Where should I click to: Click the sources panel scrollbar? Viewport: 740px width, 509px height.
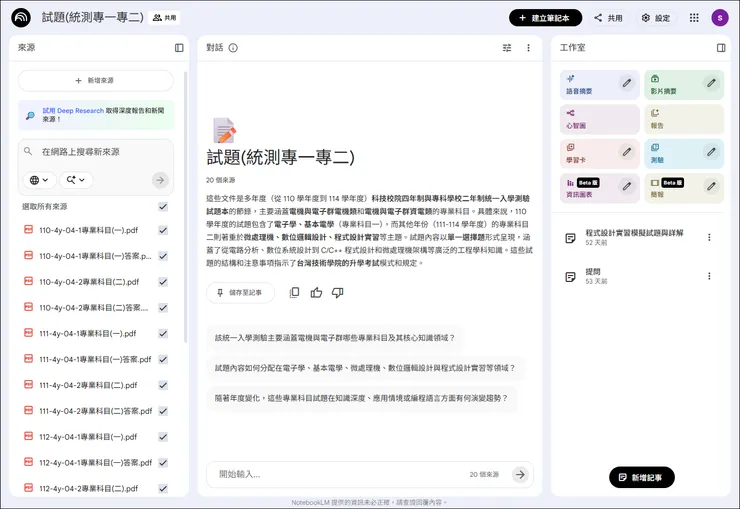pos(185,208)
